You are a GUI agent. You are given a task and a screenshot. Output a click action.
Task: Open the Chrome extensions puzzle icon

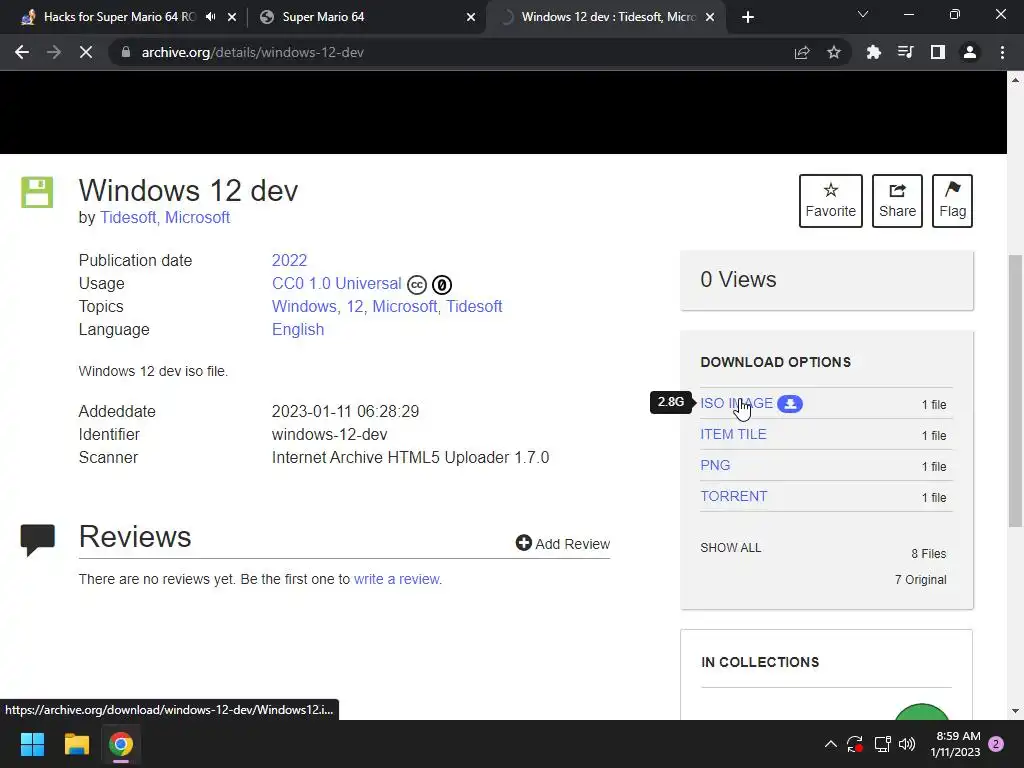pyautogui.click(x=873, y=52)
